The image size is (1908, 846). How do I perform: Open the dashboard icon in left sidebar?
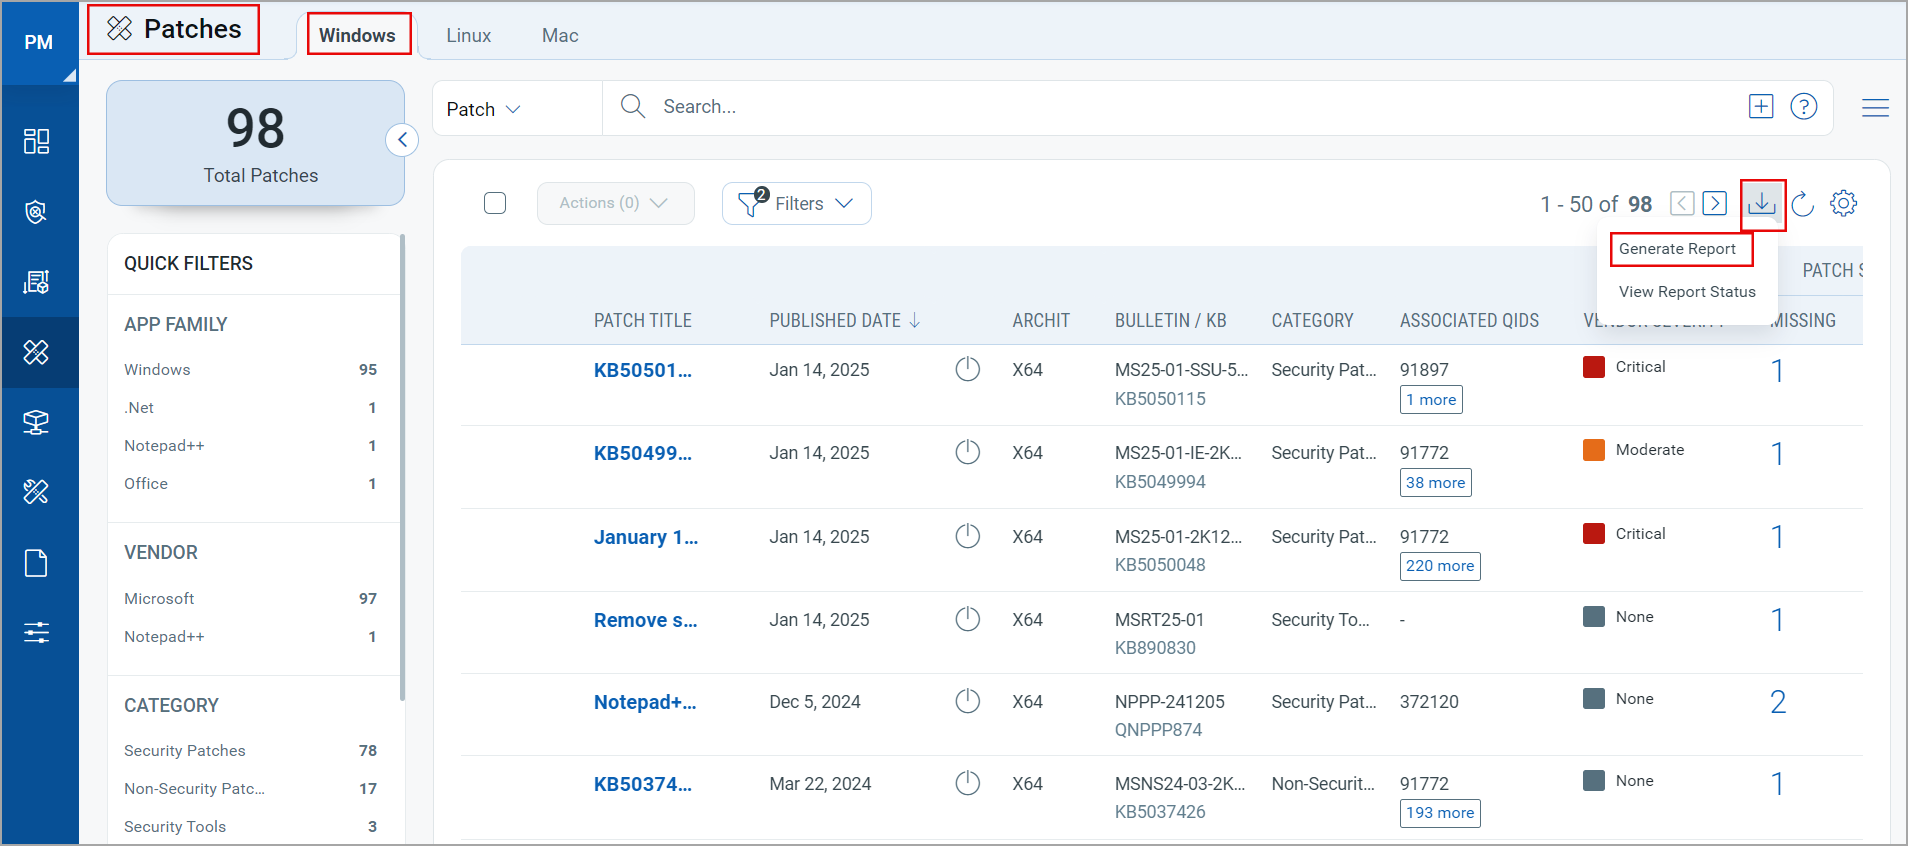click(37, 141)
